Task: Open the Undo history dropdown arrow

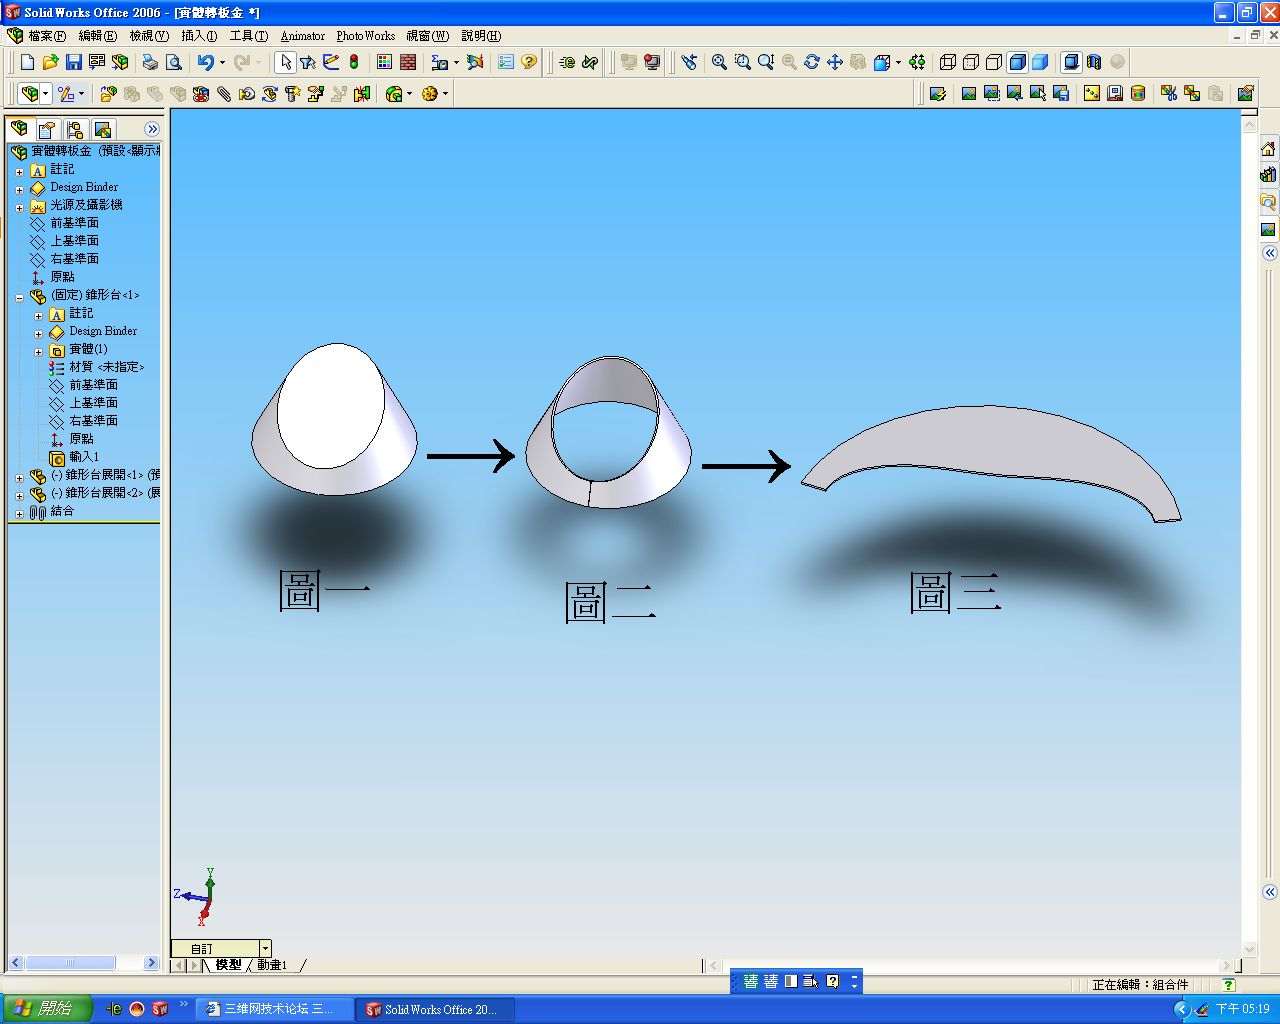Action: click(222, 62)
